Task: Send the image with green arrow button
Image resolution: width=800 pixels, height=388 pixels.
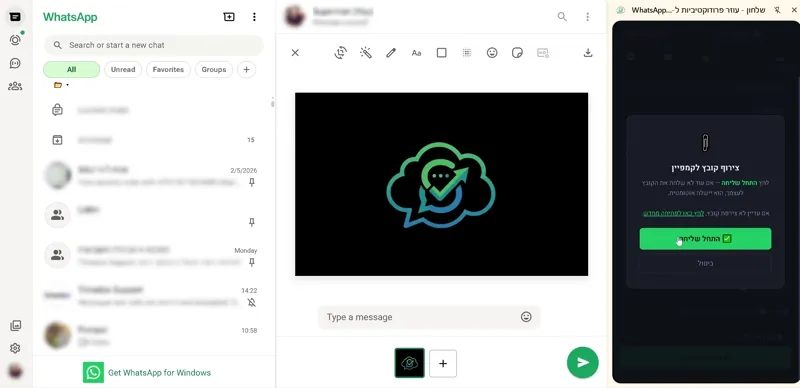Action: (583, 362)
